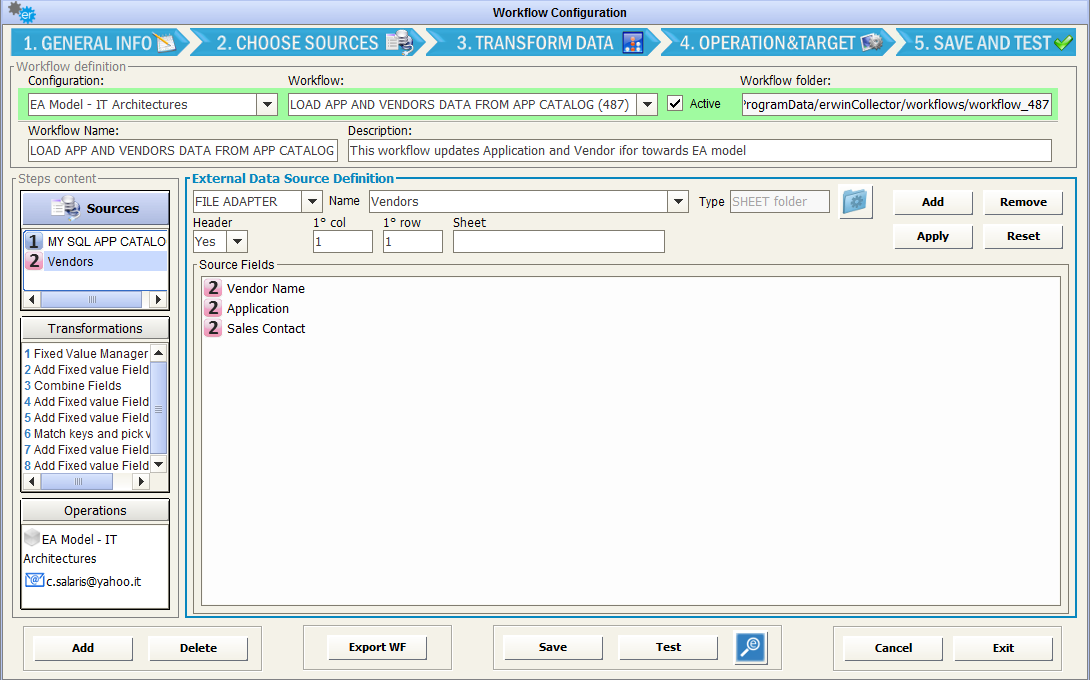Image resolution: width=1090 pixels, height=680 pixels.
Task: Click the number 1 badge beside MY SQL APP CATALOG
Action: click(33, 241)
